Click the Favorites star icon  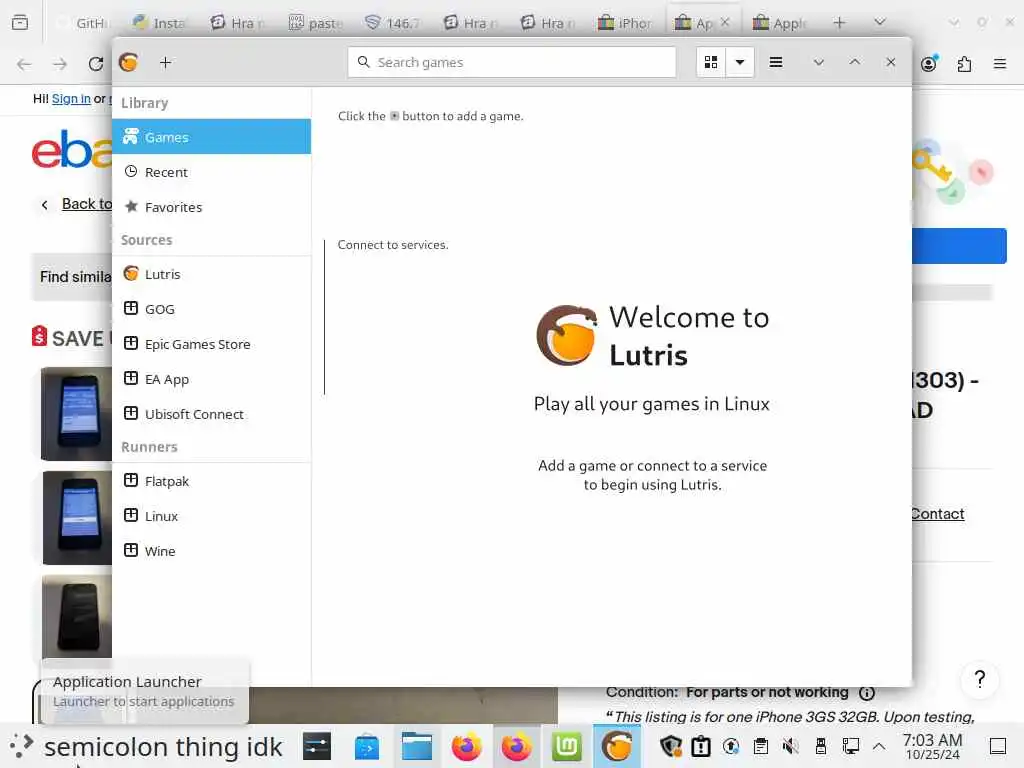point(131,206)
